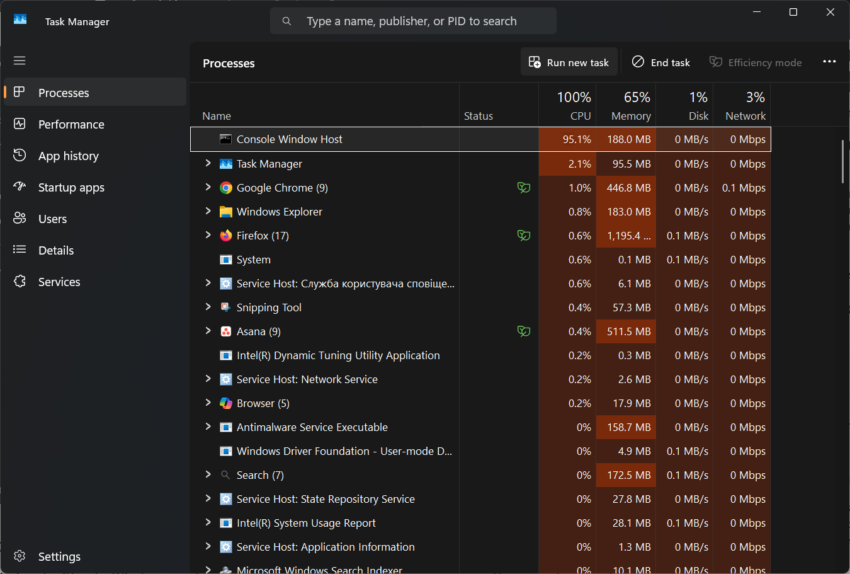Expand the Firefox (17) process group
The height and width of the screenshot is (574, 850).
(x=208, y=235)
